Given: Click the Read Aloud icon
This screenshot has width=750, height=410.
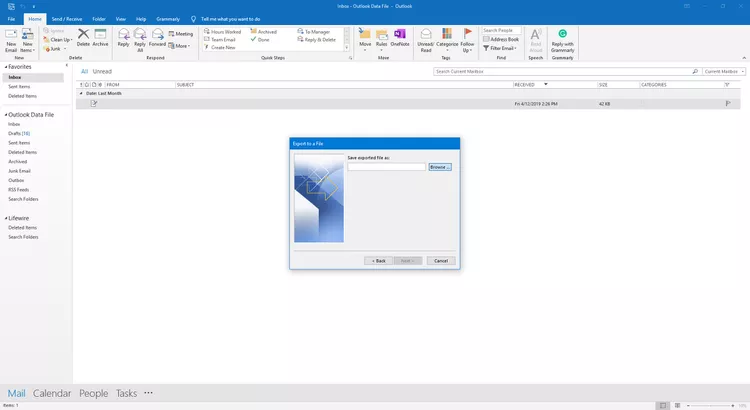Looking at the screenshot, I should coord(536,34).
